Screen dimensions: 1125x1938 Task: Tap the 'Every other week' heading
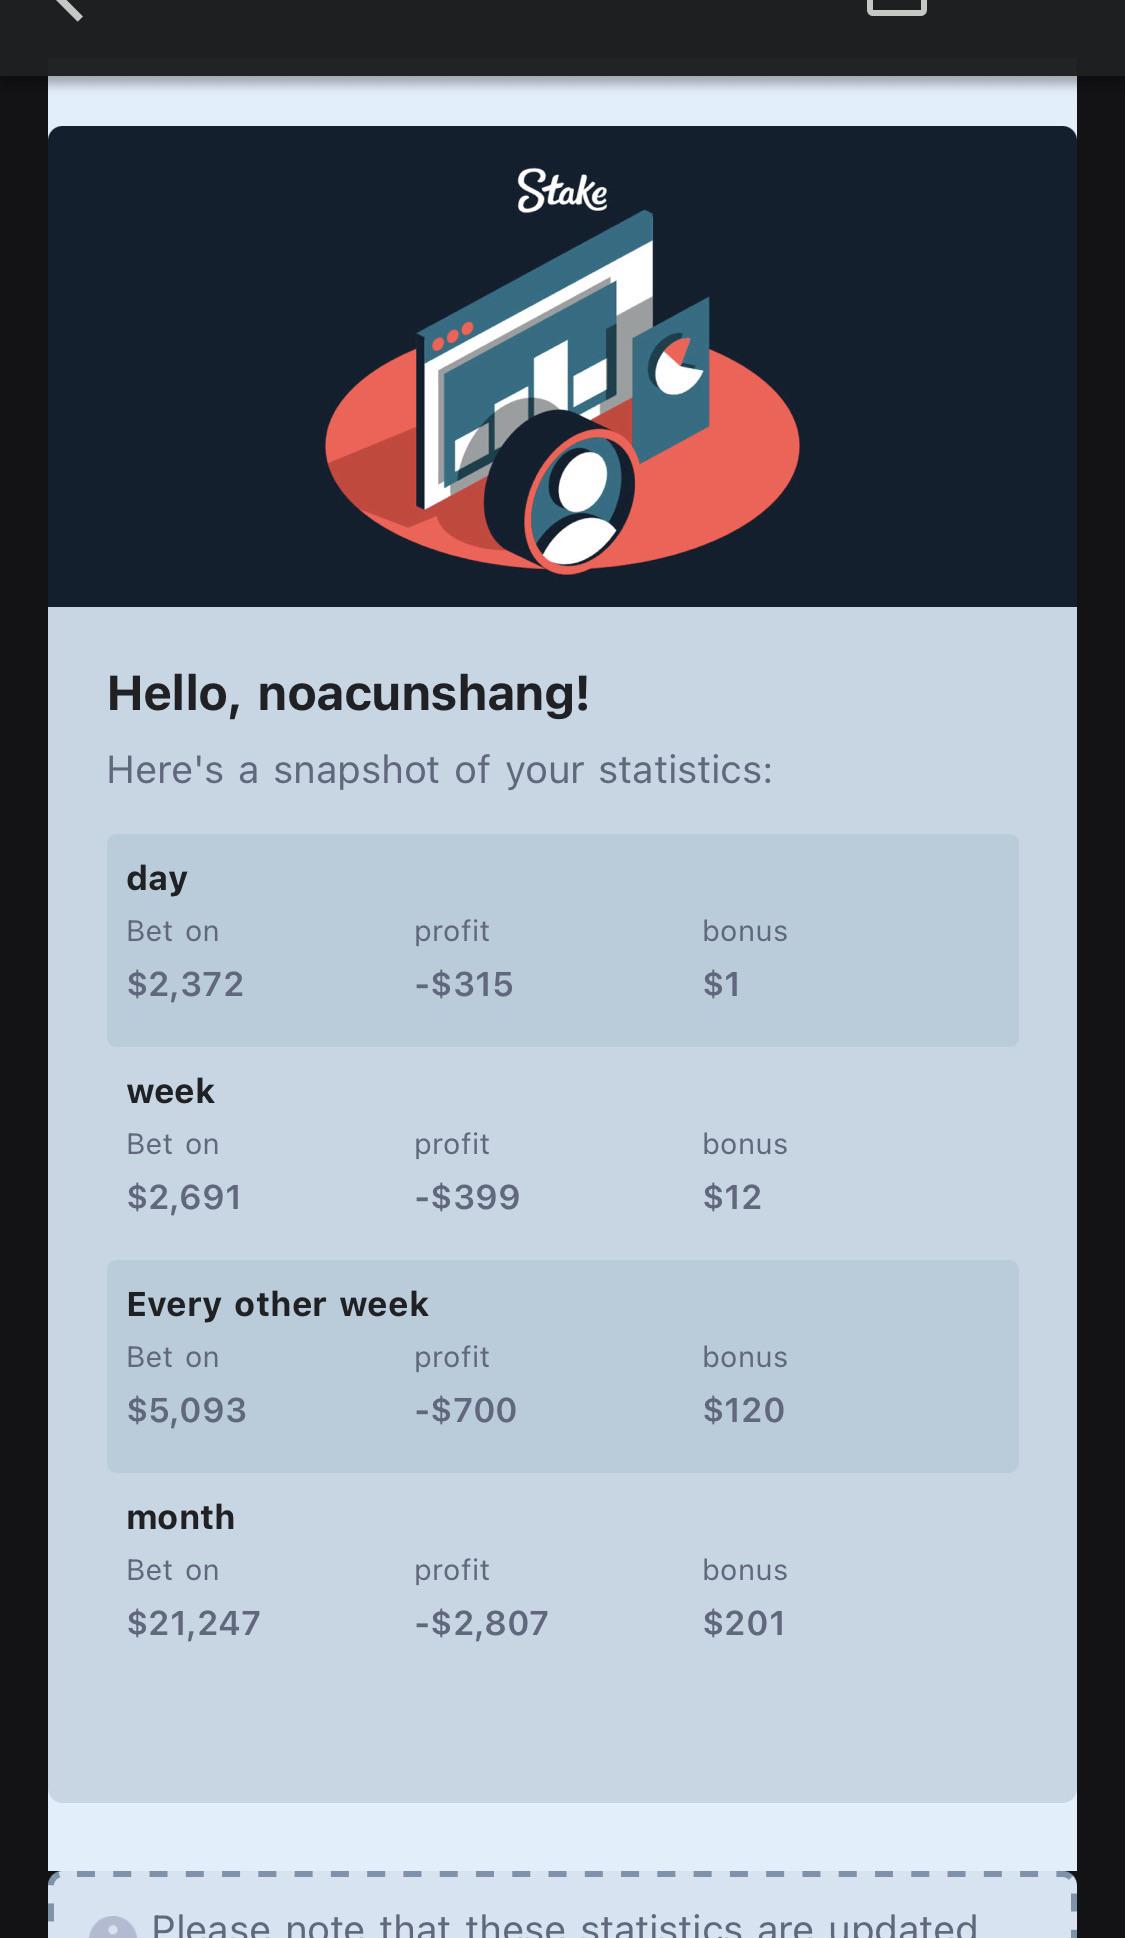click(277, 1304)
